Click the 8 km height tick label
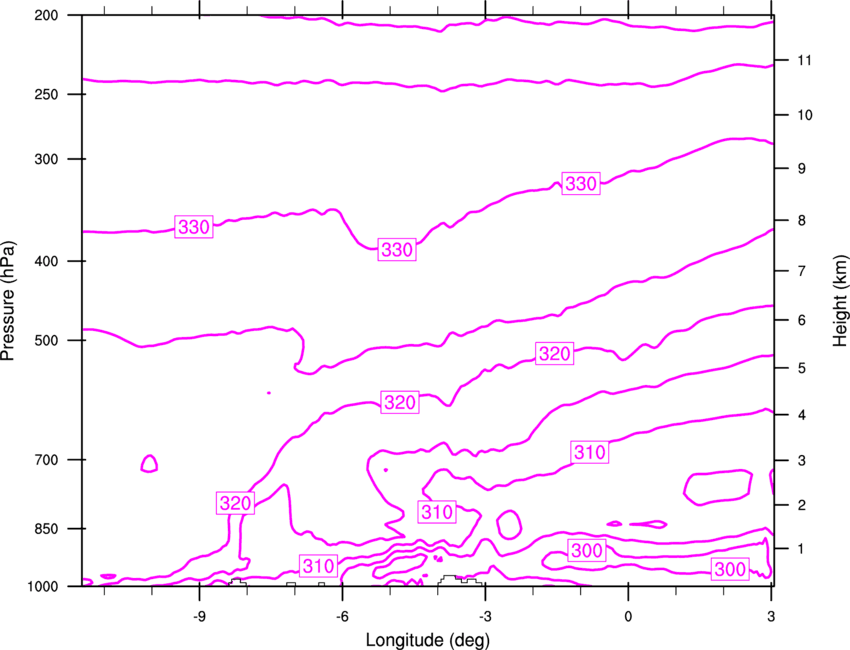Image resolution: width=850 pixels, height=650 pixels. tap(801, 221)
